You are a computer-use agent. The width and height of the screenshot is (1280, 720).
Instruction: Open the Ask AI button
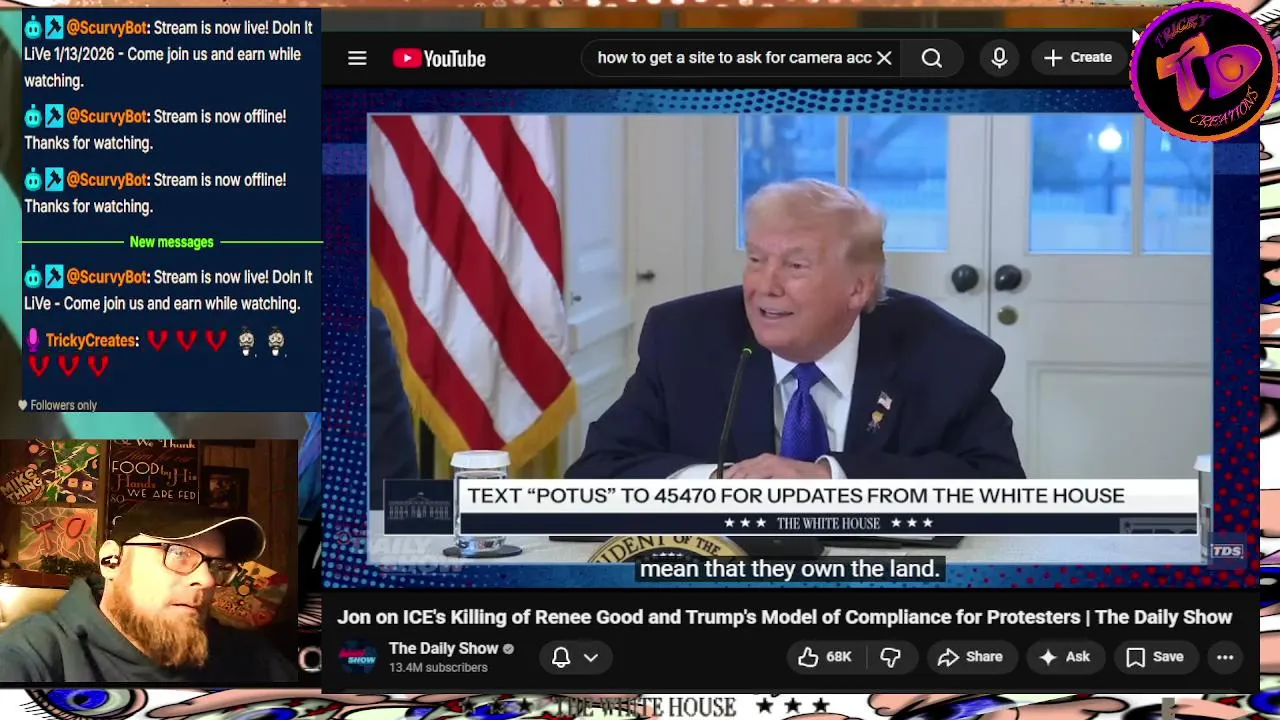pos(1064,657)
